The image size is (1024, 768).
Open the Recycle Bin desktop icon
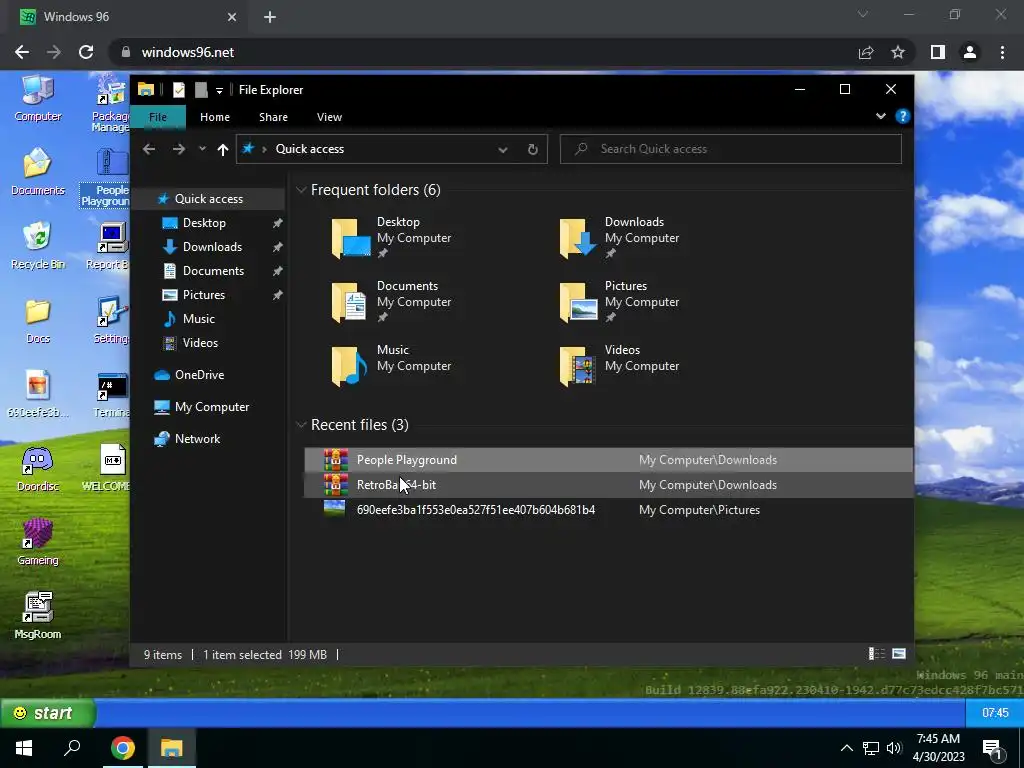(37, 246)
